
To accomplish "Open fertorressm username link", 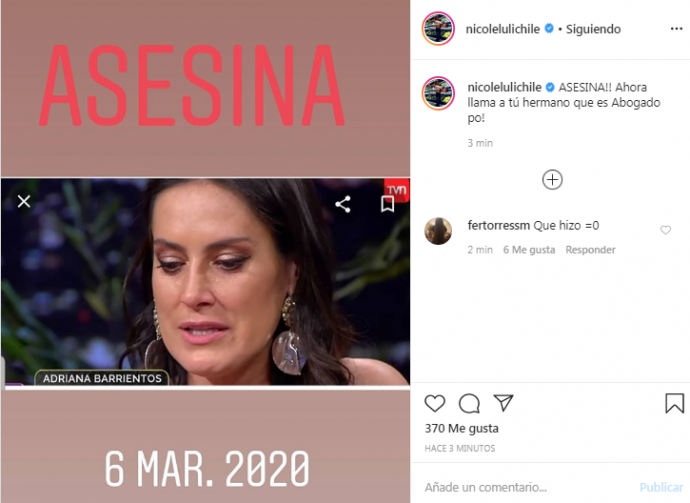I will tap(499, 225).
